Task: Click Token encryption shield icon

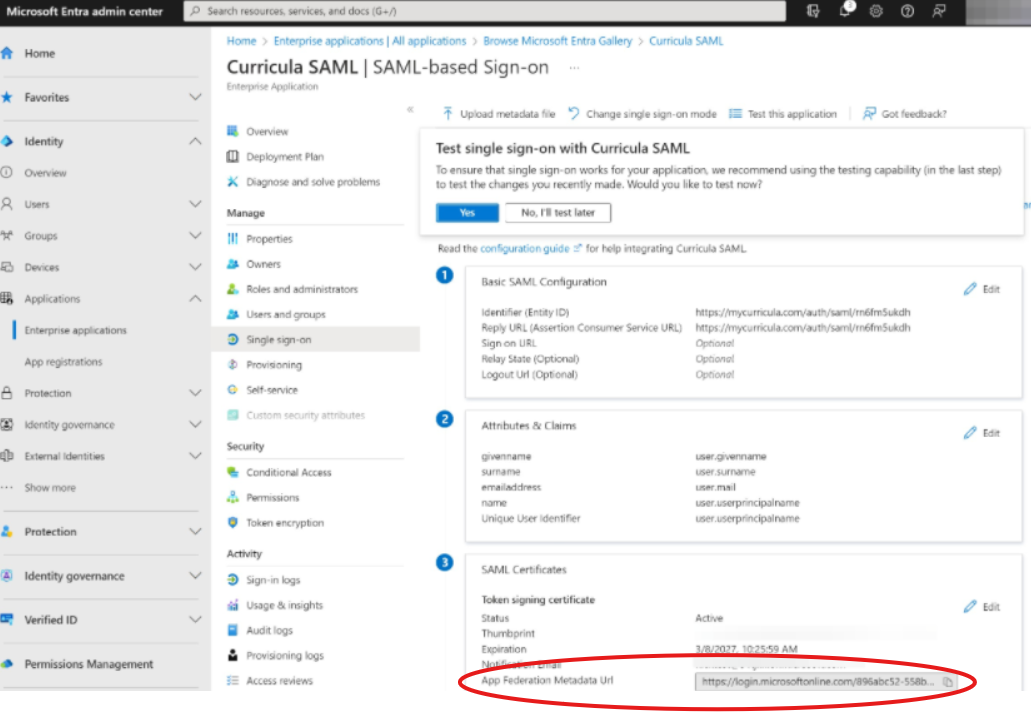Action: pyautogui.click(x=233, y=523)
